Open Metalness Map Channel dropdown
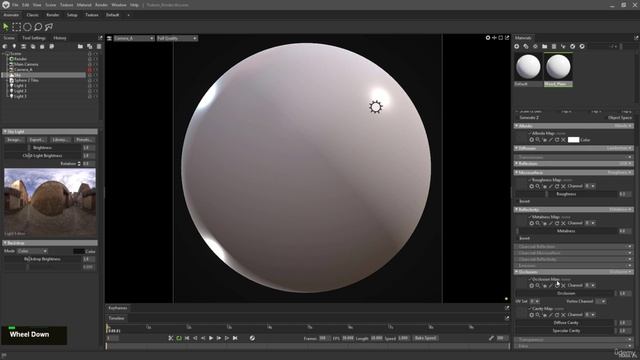Image resolution: width=640 pixels, height=360 pixels. click(590, 223)
